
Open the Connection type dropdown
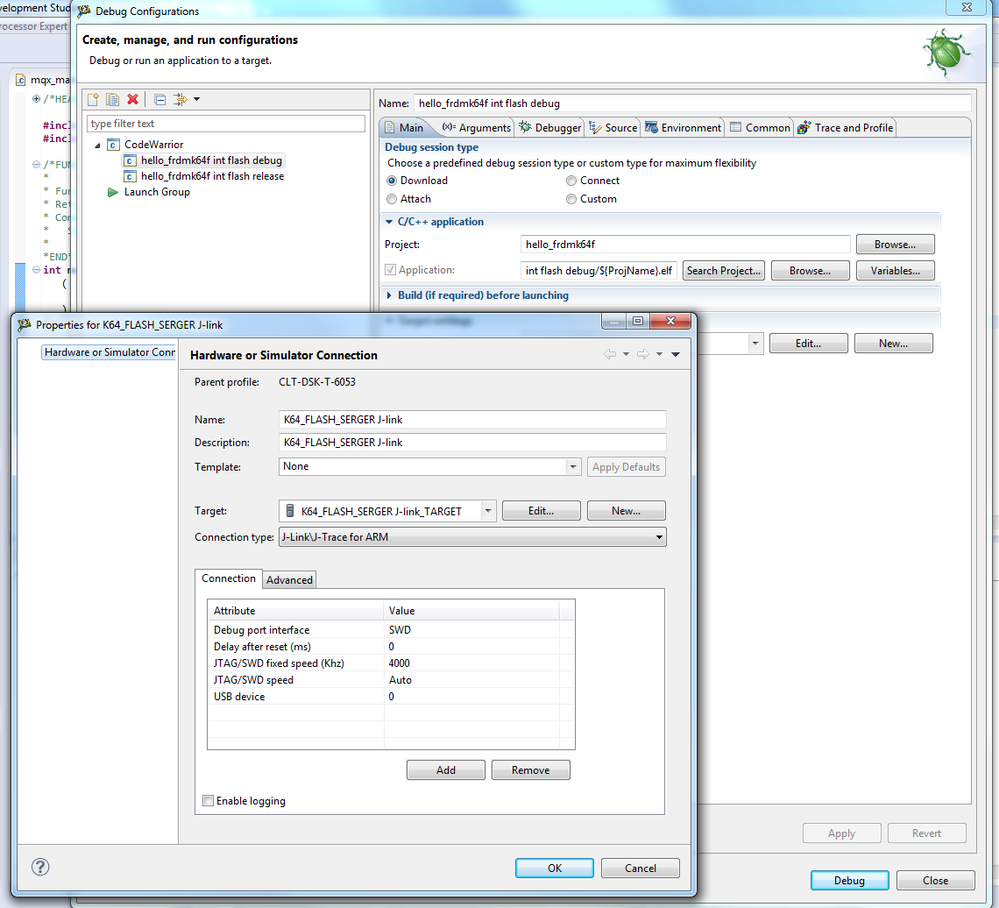click(x=659, y=538)
